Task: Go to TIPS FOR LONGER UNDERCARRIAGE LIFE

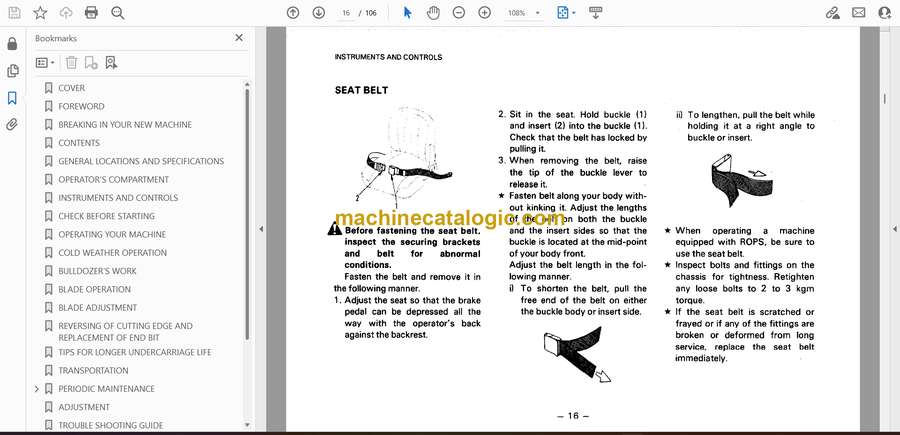Action: point(135,352)
